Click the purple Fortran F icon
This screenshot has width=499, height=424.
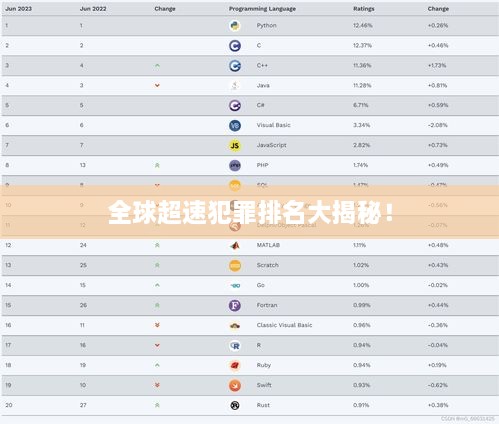click(x=235, y=305)
